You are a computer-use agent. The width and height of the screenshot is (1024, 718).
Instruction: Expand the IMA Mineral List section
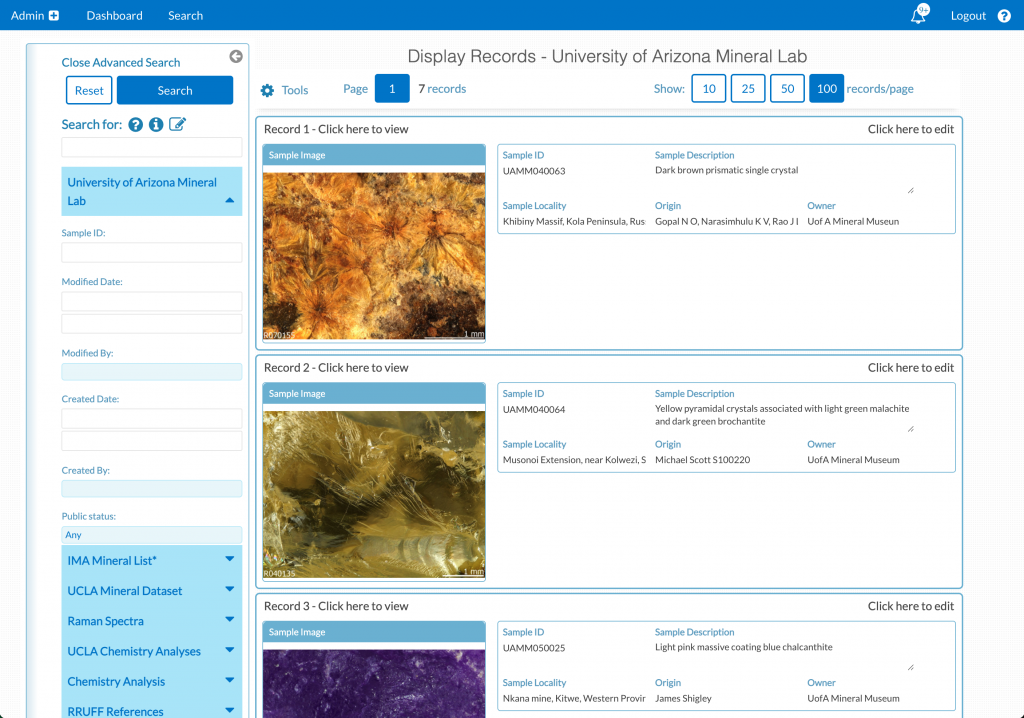tap(152, 561)
